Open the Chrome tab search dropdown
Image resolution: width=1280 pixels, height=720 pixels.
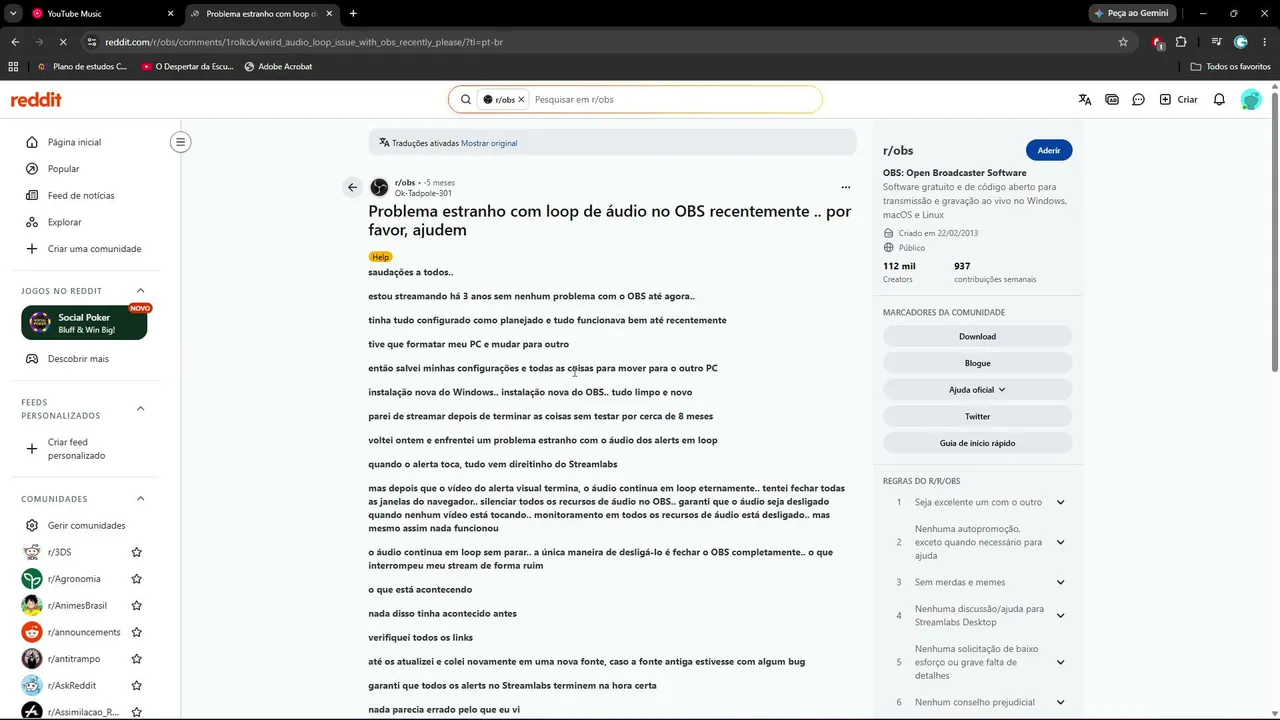13,14
